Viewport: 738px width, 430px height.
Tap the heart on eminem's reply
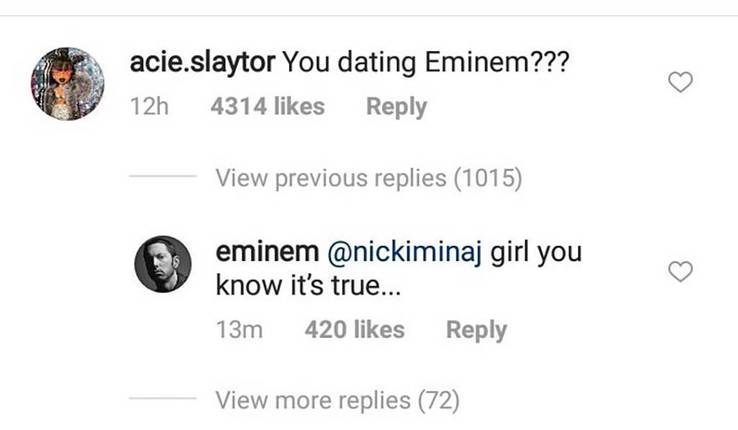pyautogui.click(x=680, y=271)
